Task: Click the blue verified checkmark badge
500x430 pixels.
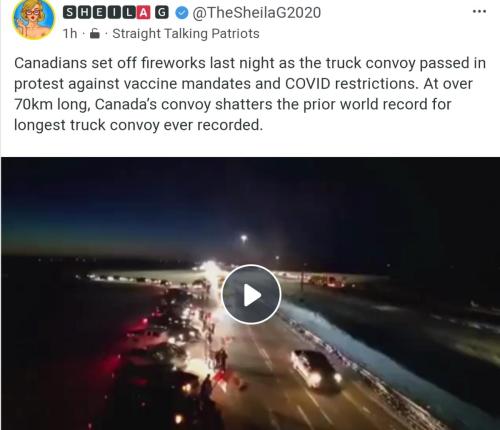Action: click(x=182, y=13)
